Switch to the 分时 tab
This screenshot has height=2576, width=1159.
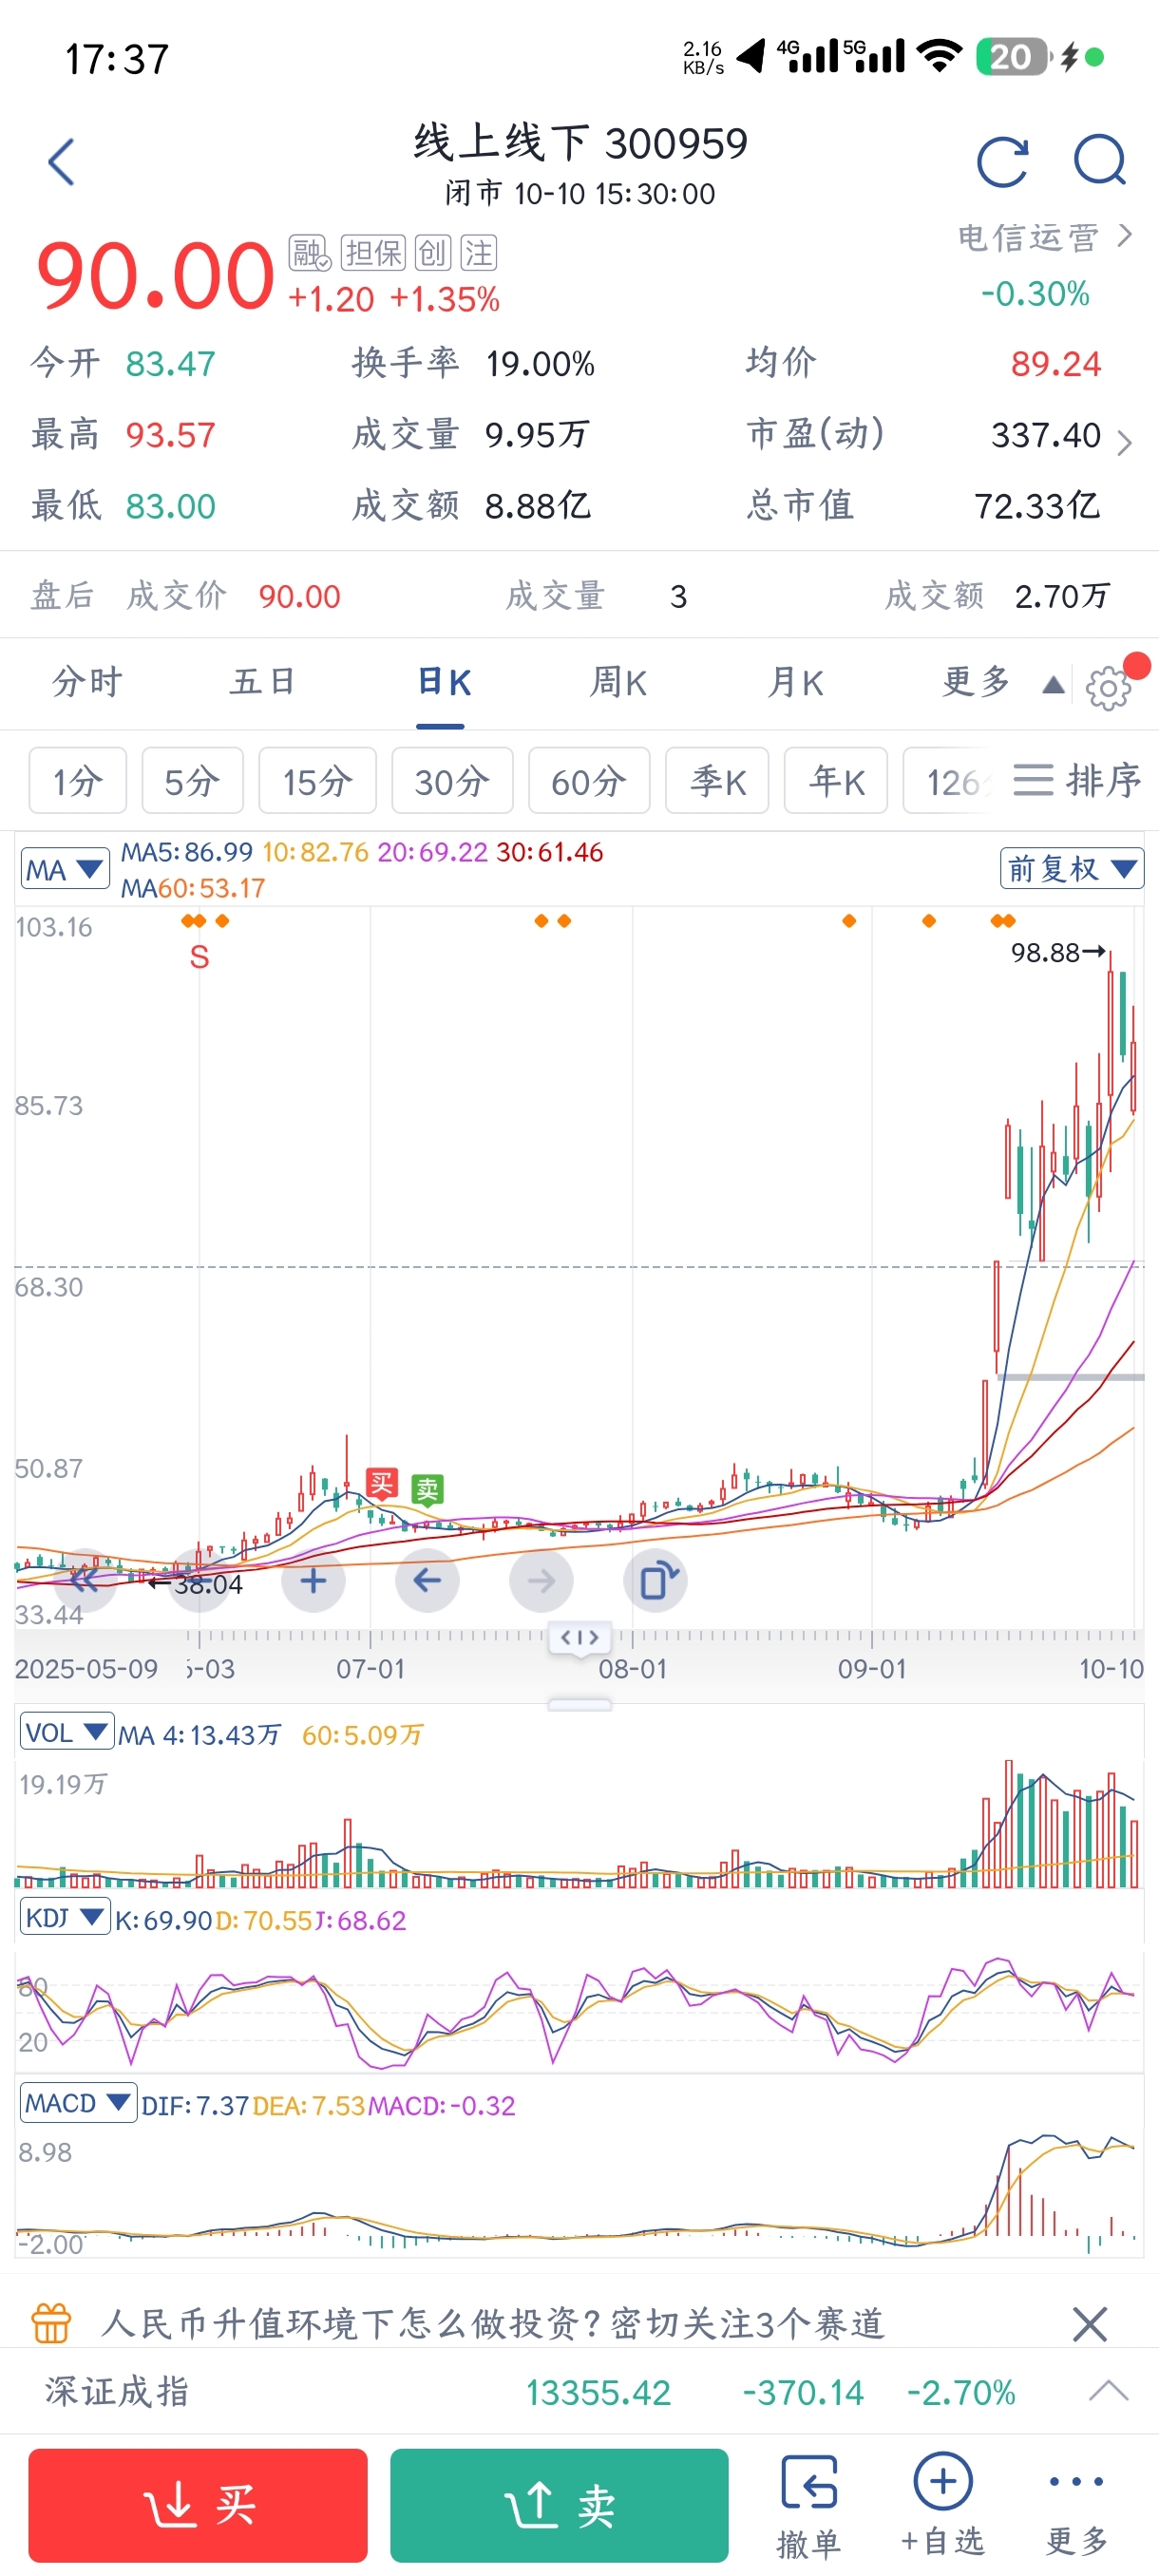pyautogui.click(x=88, y=683)
